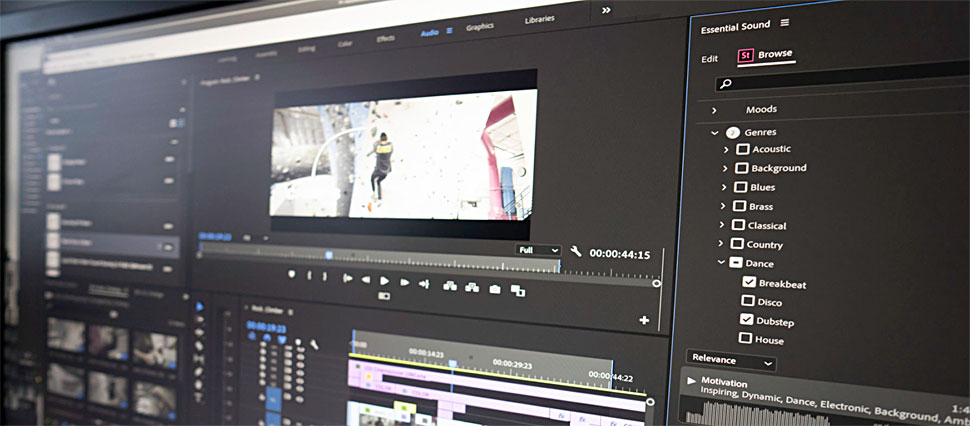Open the Relevance sort dropdown
Screen dimensions: 970x426
tap(730, 360)
